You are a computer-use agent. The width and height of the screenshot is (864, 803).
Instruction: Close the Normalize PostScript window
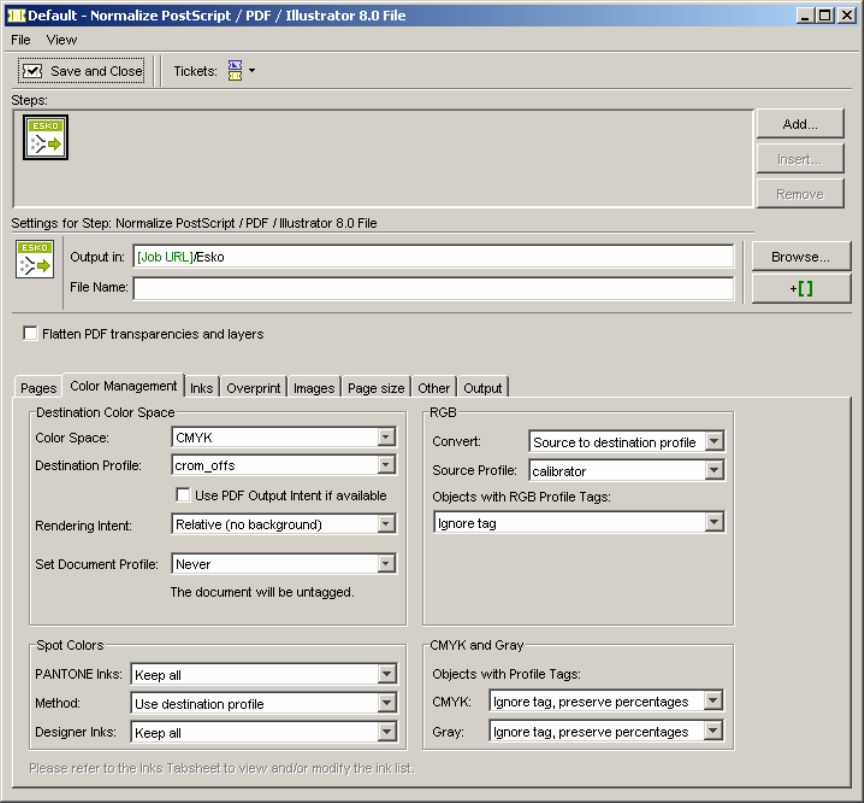[x=846, y=15]
